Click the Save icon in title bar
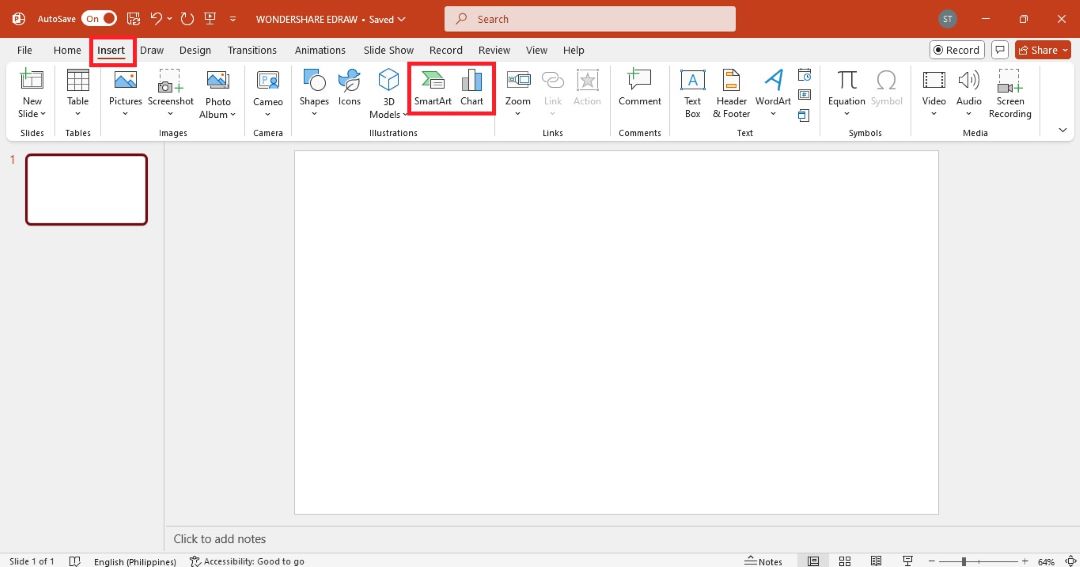The width and height of the screenshot is (1080, 567). pos(134,19)
